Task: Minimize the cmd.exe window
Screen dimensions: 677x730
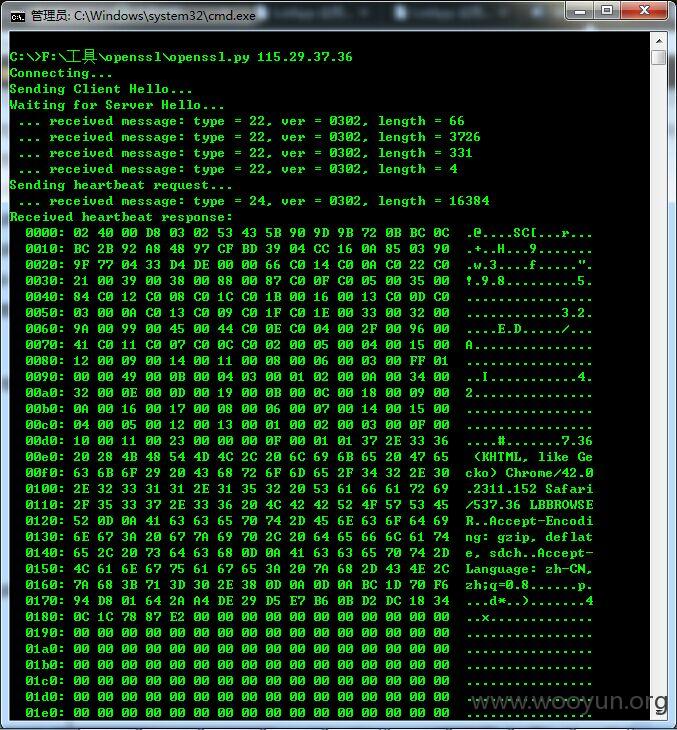Action: (x=580, y=11)
